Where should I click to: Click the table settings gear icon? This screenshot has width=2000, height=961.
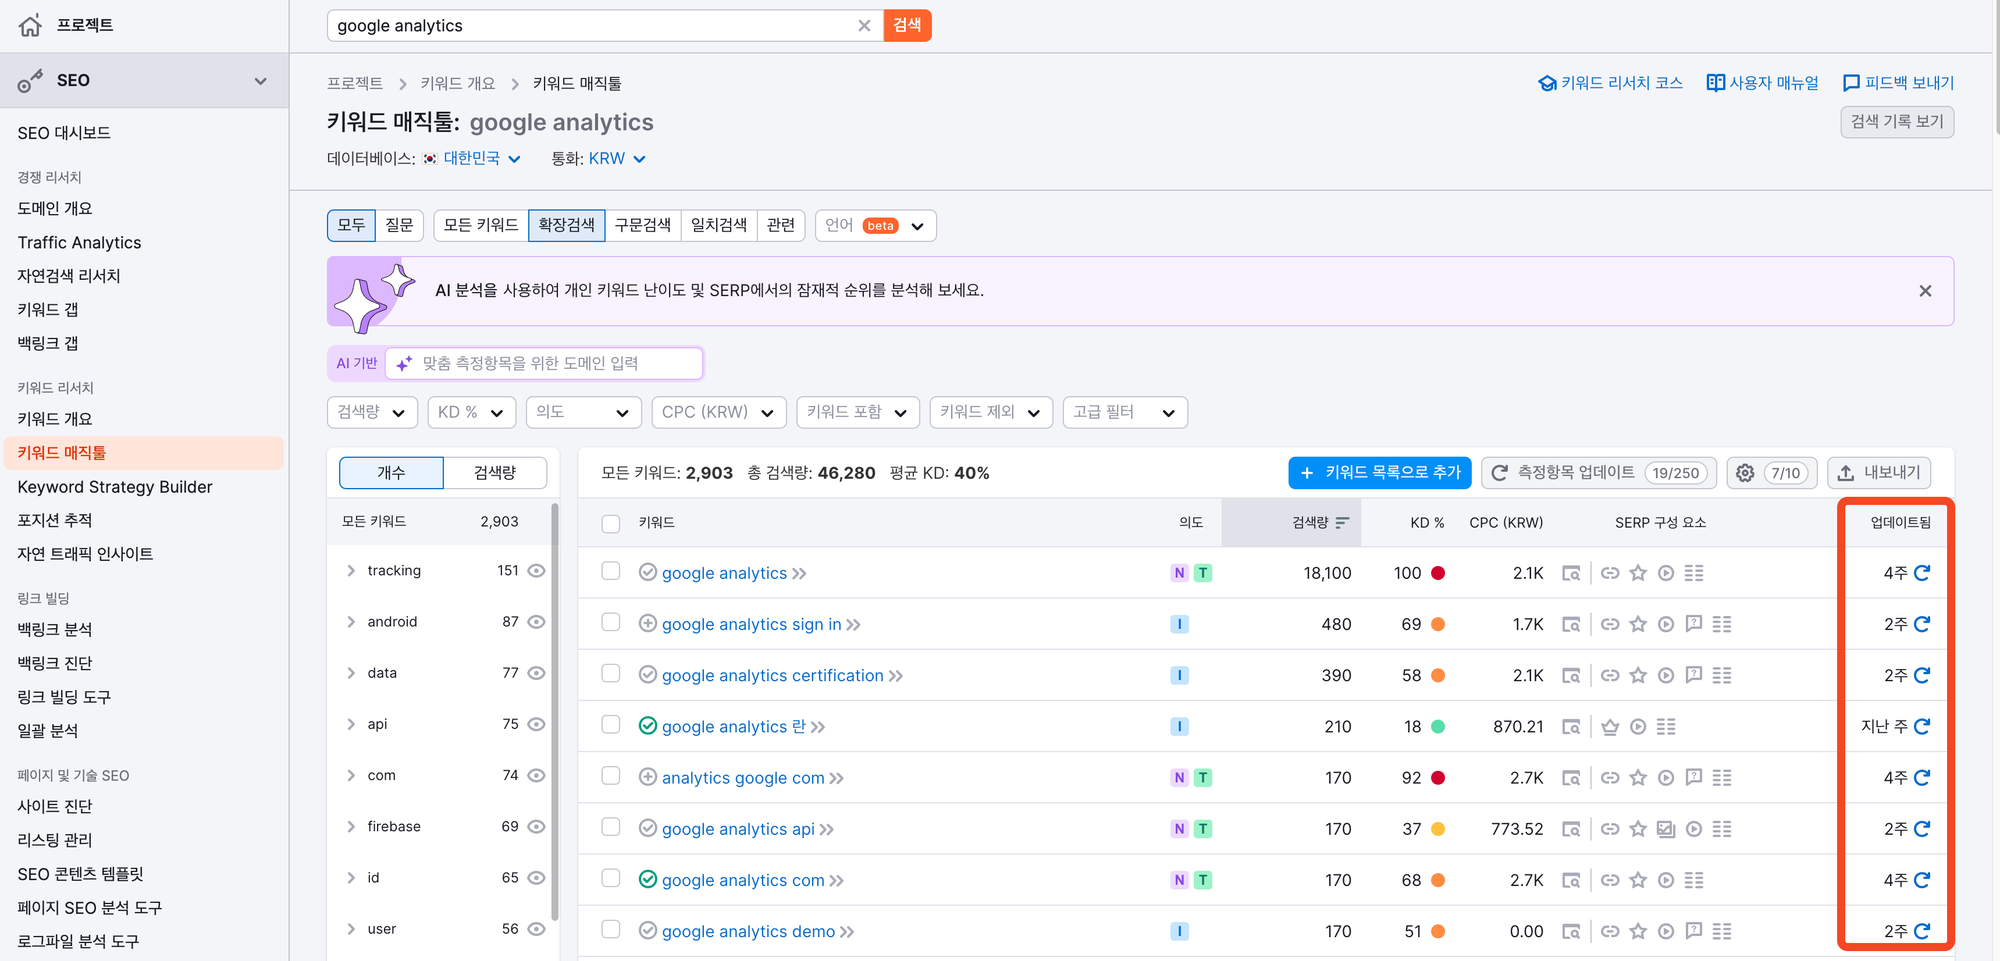pos(1745,473)
